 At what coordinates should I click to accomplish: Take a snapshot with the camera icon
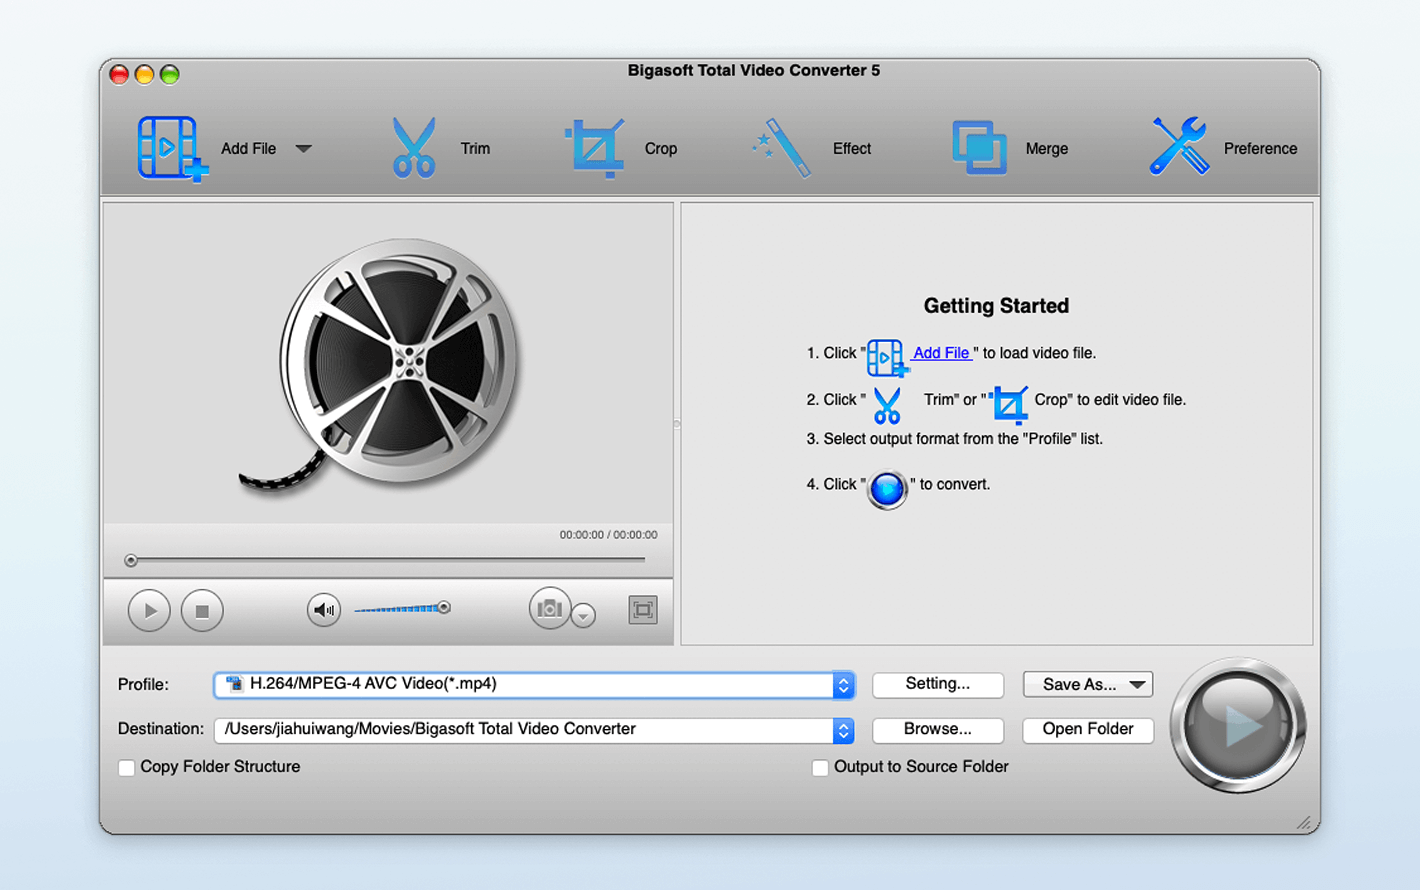coord(549,608)
